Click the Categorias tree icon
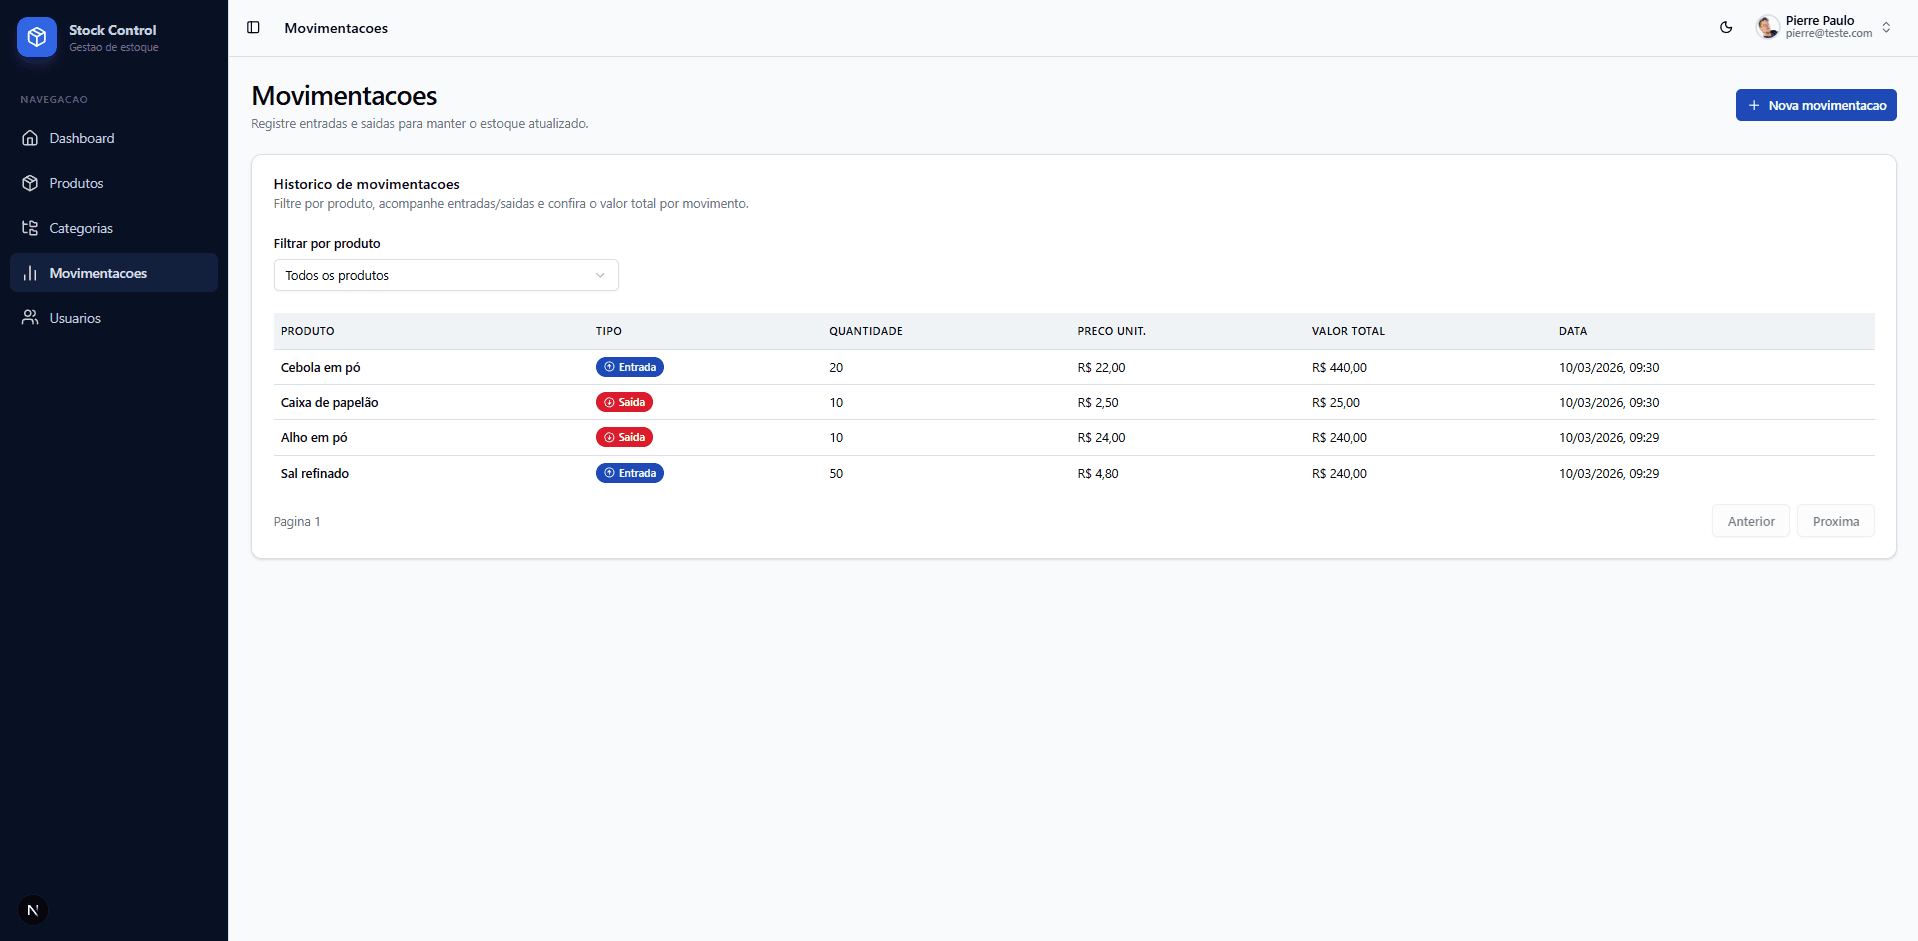This screenshot has height=941, width=1918. pos(30,228)
